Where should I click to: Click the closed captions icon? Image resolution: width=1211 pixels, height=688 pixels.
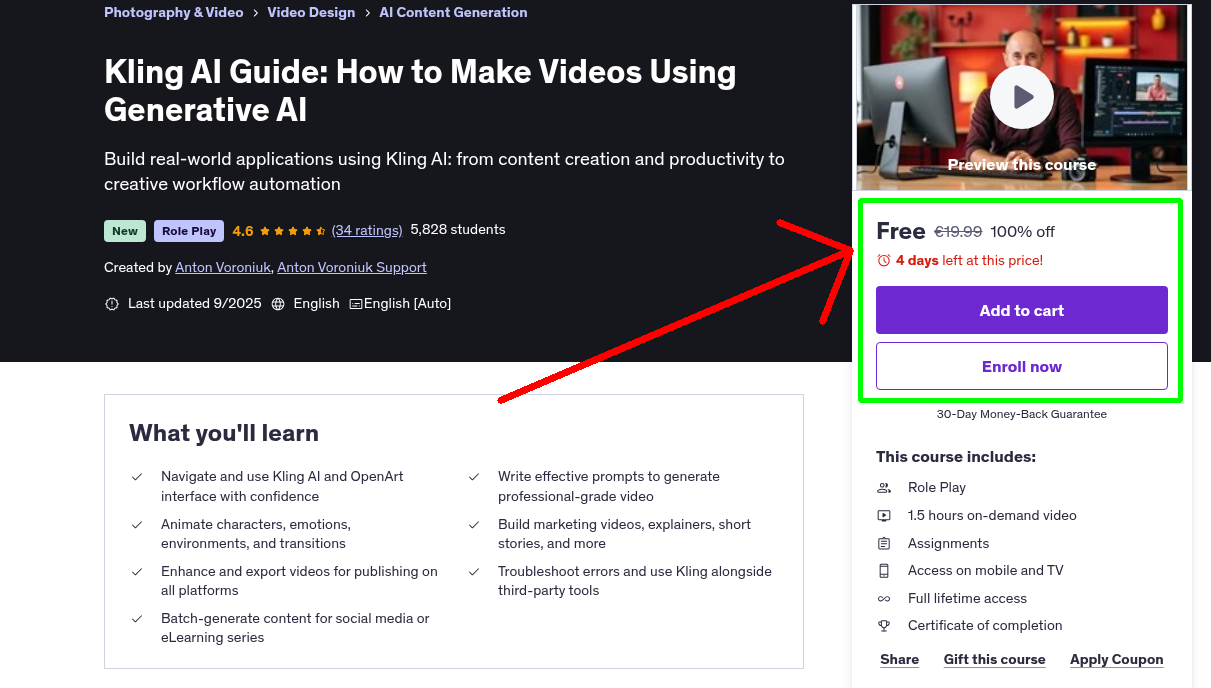click(355, 304)
